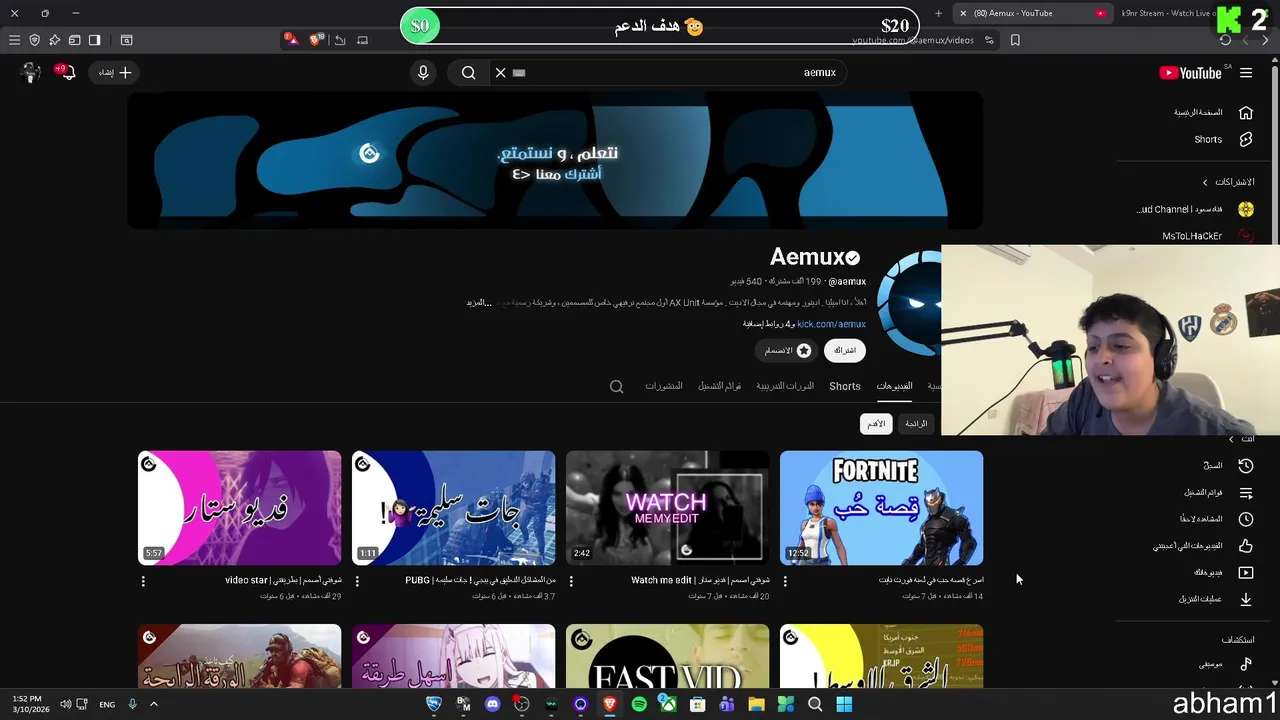
Task: Click the Create plus button on YouTube
Action: pos(116,72)
